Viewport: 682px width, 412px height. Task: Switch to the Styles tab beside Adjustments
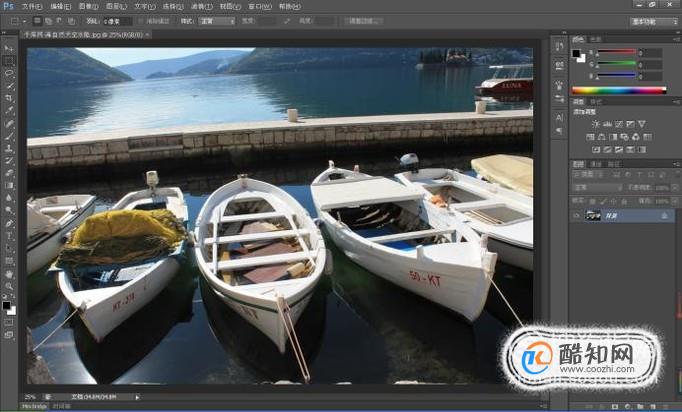[x=595, y=102]
